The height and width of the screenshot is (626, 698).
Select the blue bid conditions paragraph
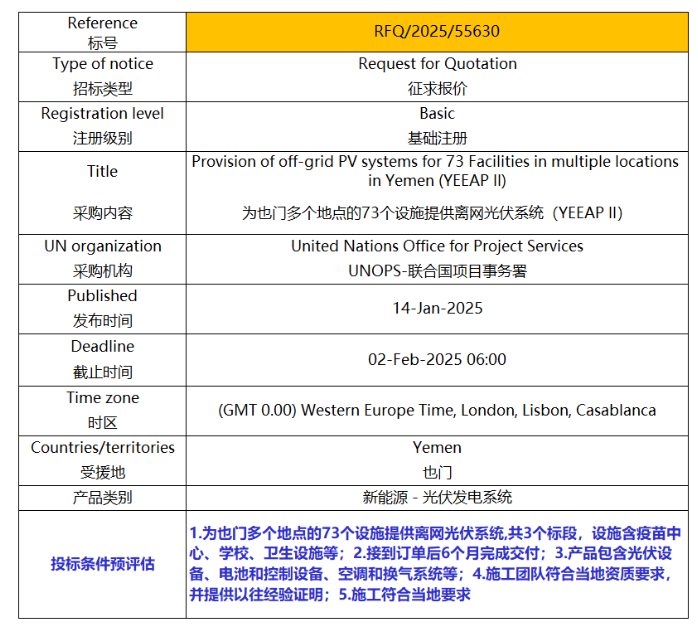tap(437, 563)
